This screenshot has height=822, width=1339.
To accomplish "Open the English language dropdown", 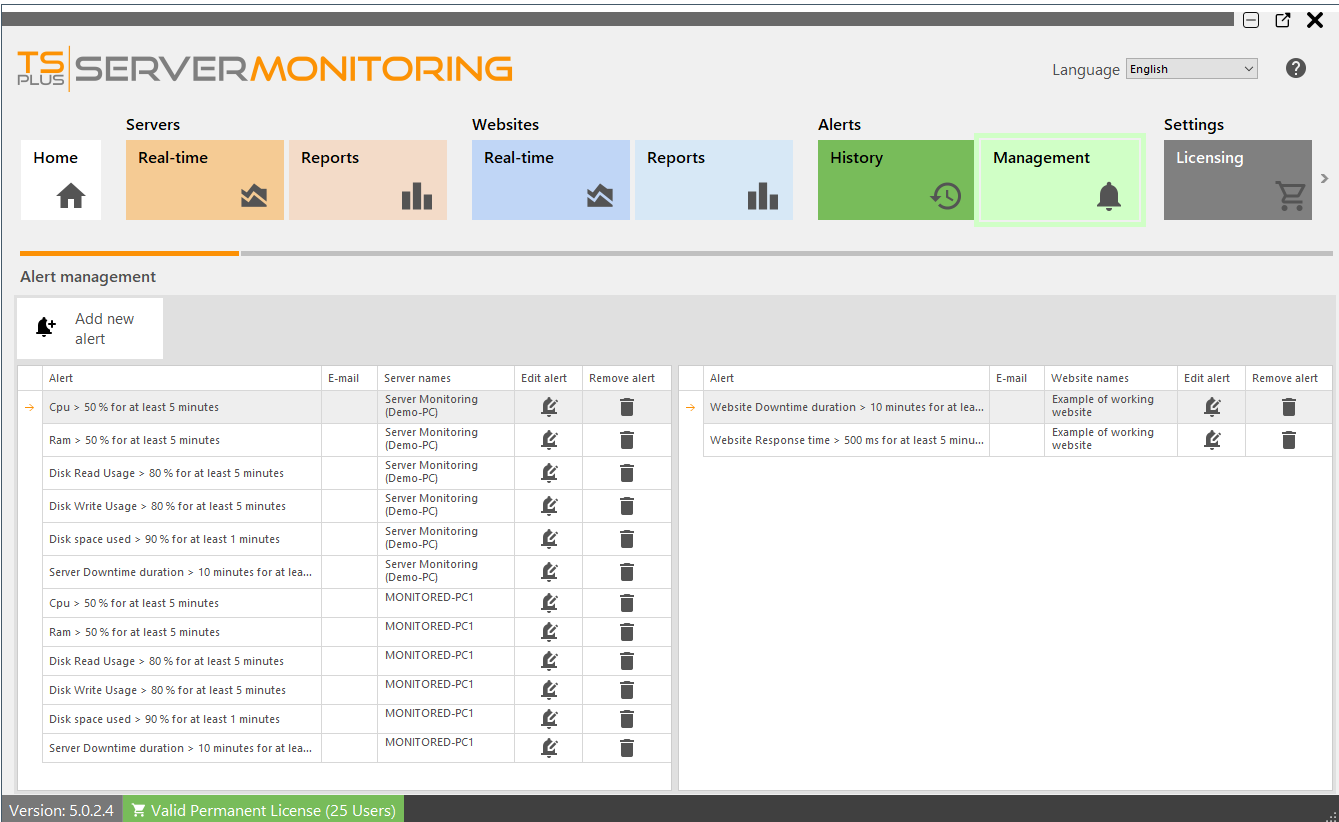I will coord(1191,68).
